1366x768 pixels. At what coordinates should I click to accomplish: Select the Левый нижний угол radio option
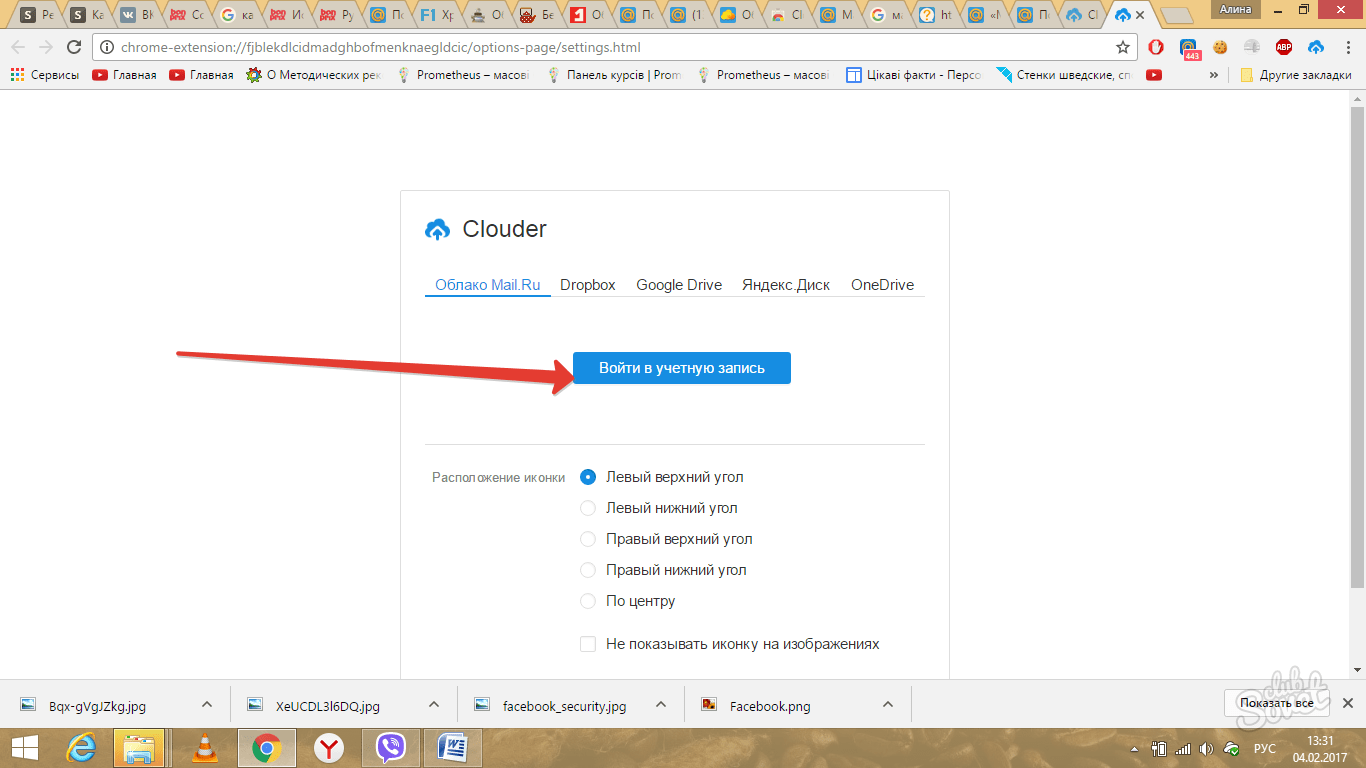pyautogui.click(x=588, y=508)
